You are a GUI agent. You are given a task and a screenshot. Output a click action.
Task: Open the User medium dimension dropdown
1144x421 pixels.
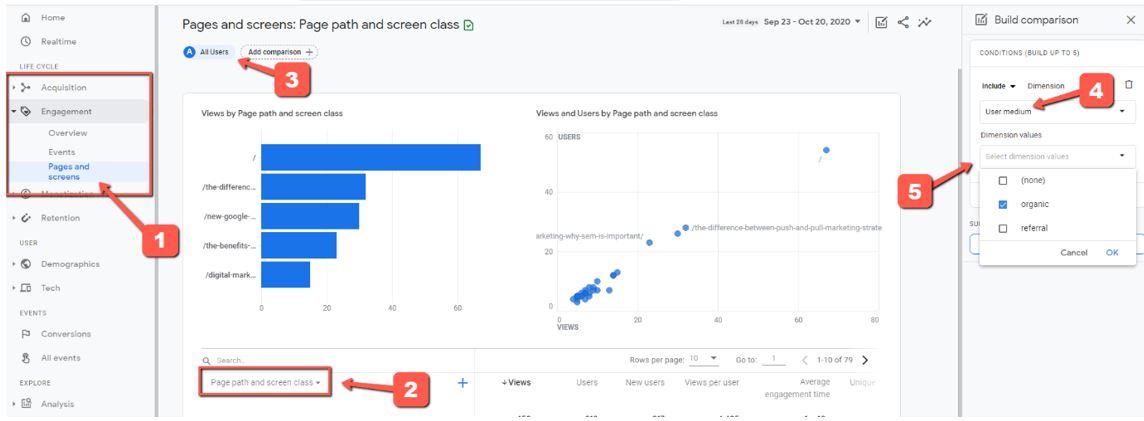tap(1055, 112)
